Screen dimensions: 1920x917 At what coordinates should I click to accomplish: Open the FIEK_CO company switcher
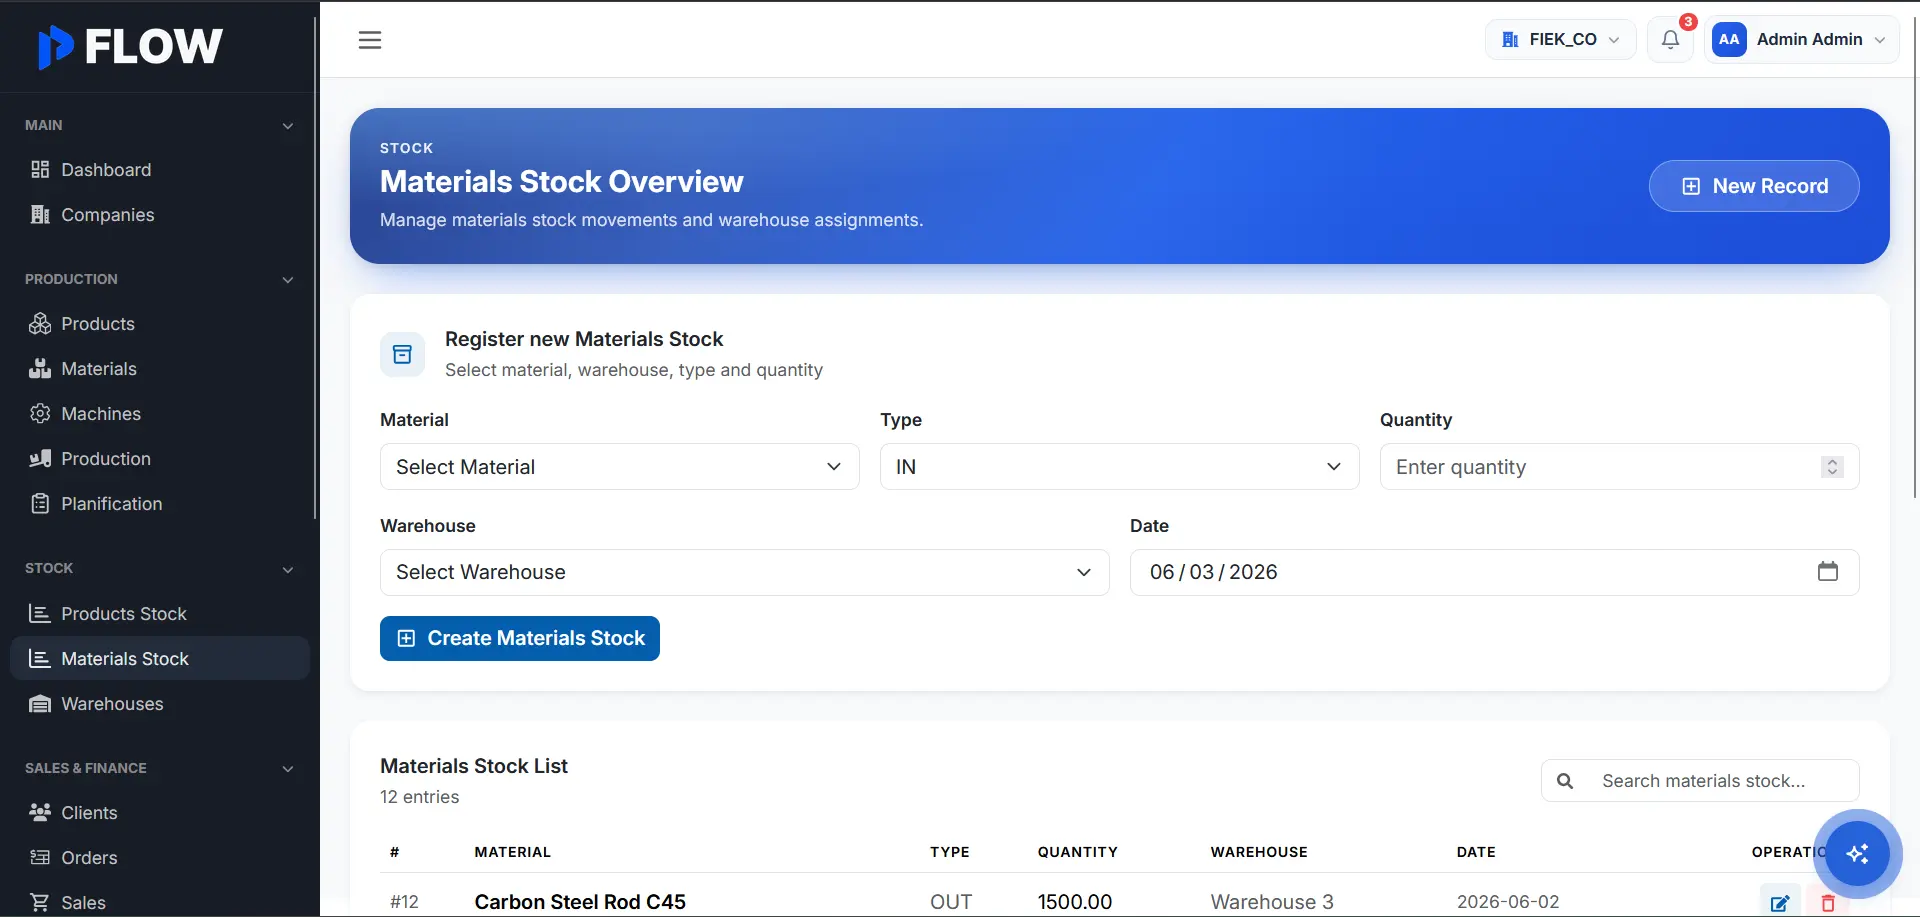coord(1561,40)
